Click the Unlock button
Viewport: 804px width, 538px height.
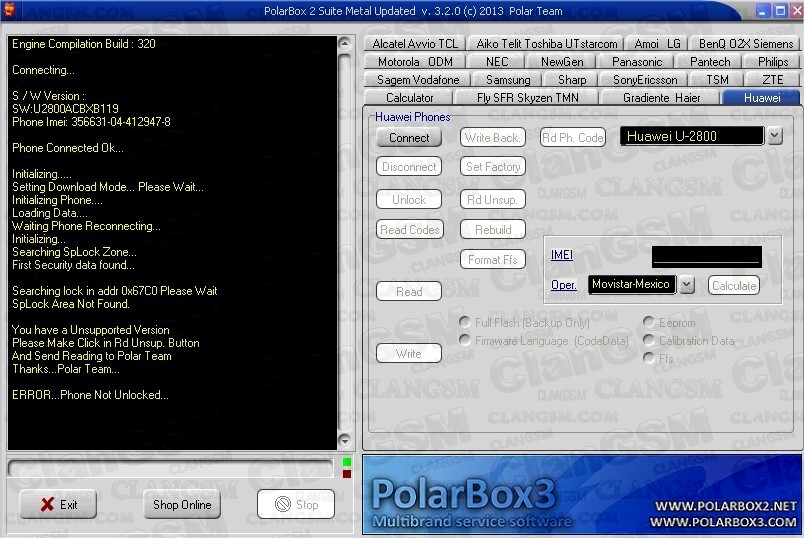click(x=409, y=200)
